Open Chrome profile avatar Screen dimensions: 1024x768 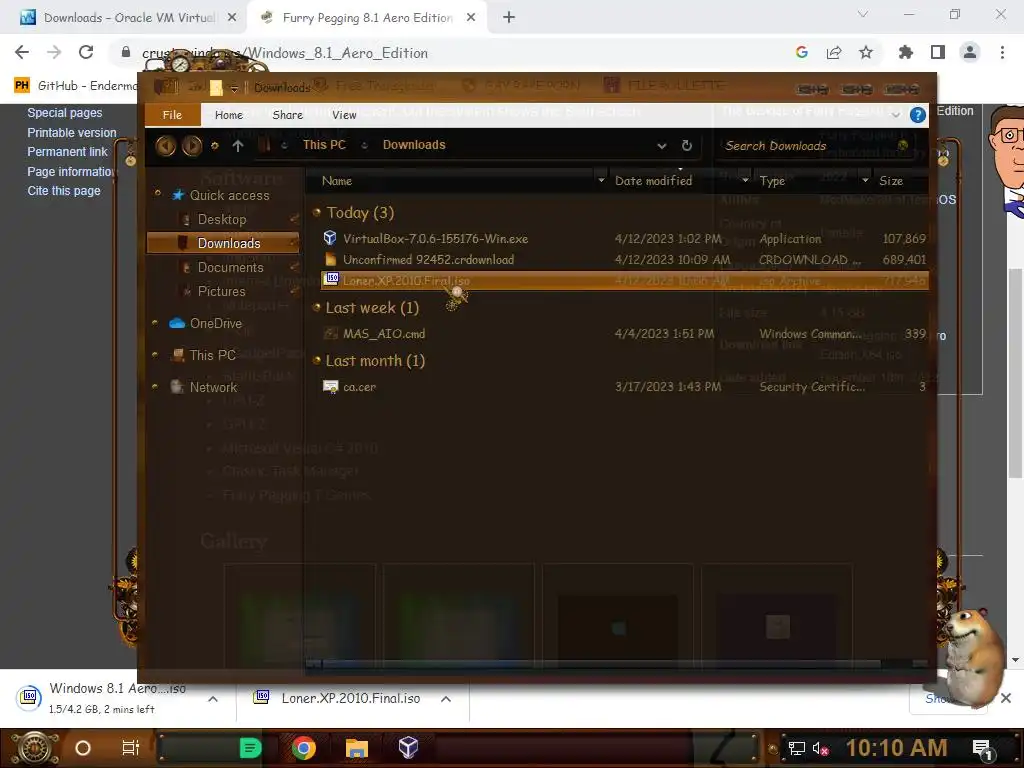[x=970, y=52]
